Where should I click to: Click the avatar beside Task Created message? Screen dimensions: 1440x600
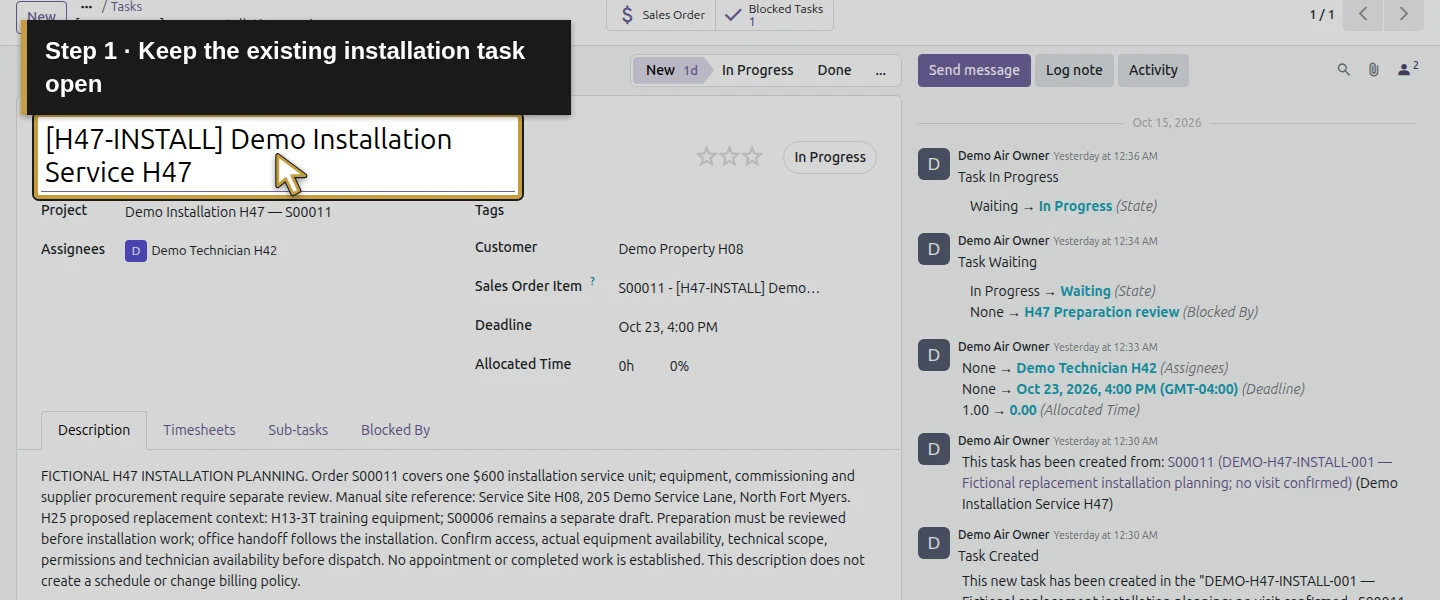[x=933, y=544]
